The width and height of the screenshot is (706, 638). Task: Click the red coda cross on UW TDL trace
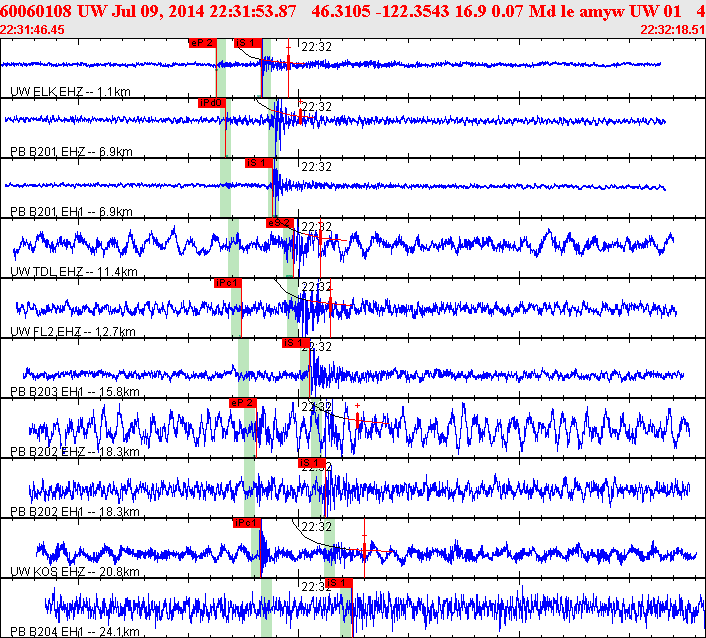(320, 238)
